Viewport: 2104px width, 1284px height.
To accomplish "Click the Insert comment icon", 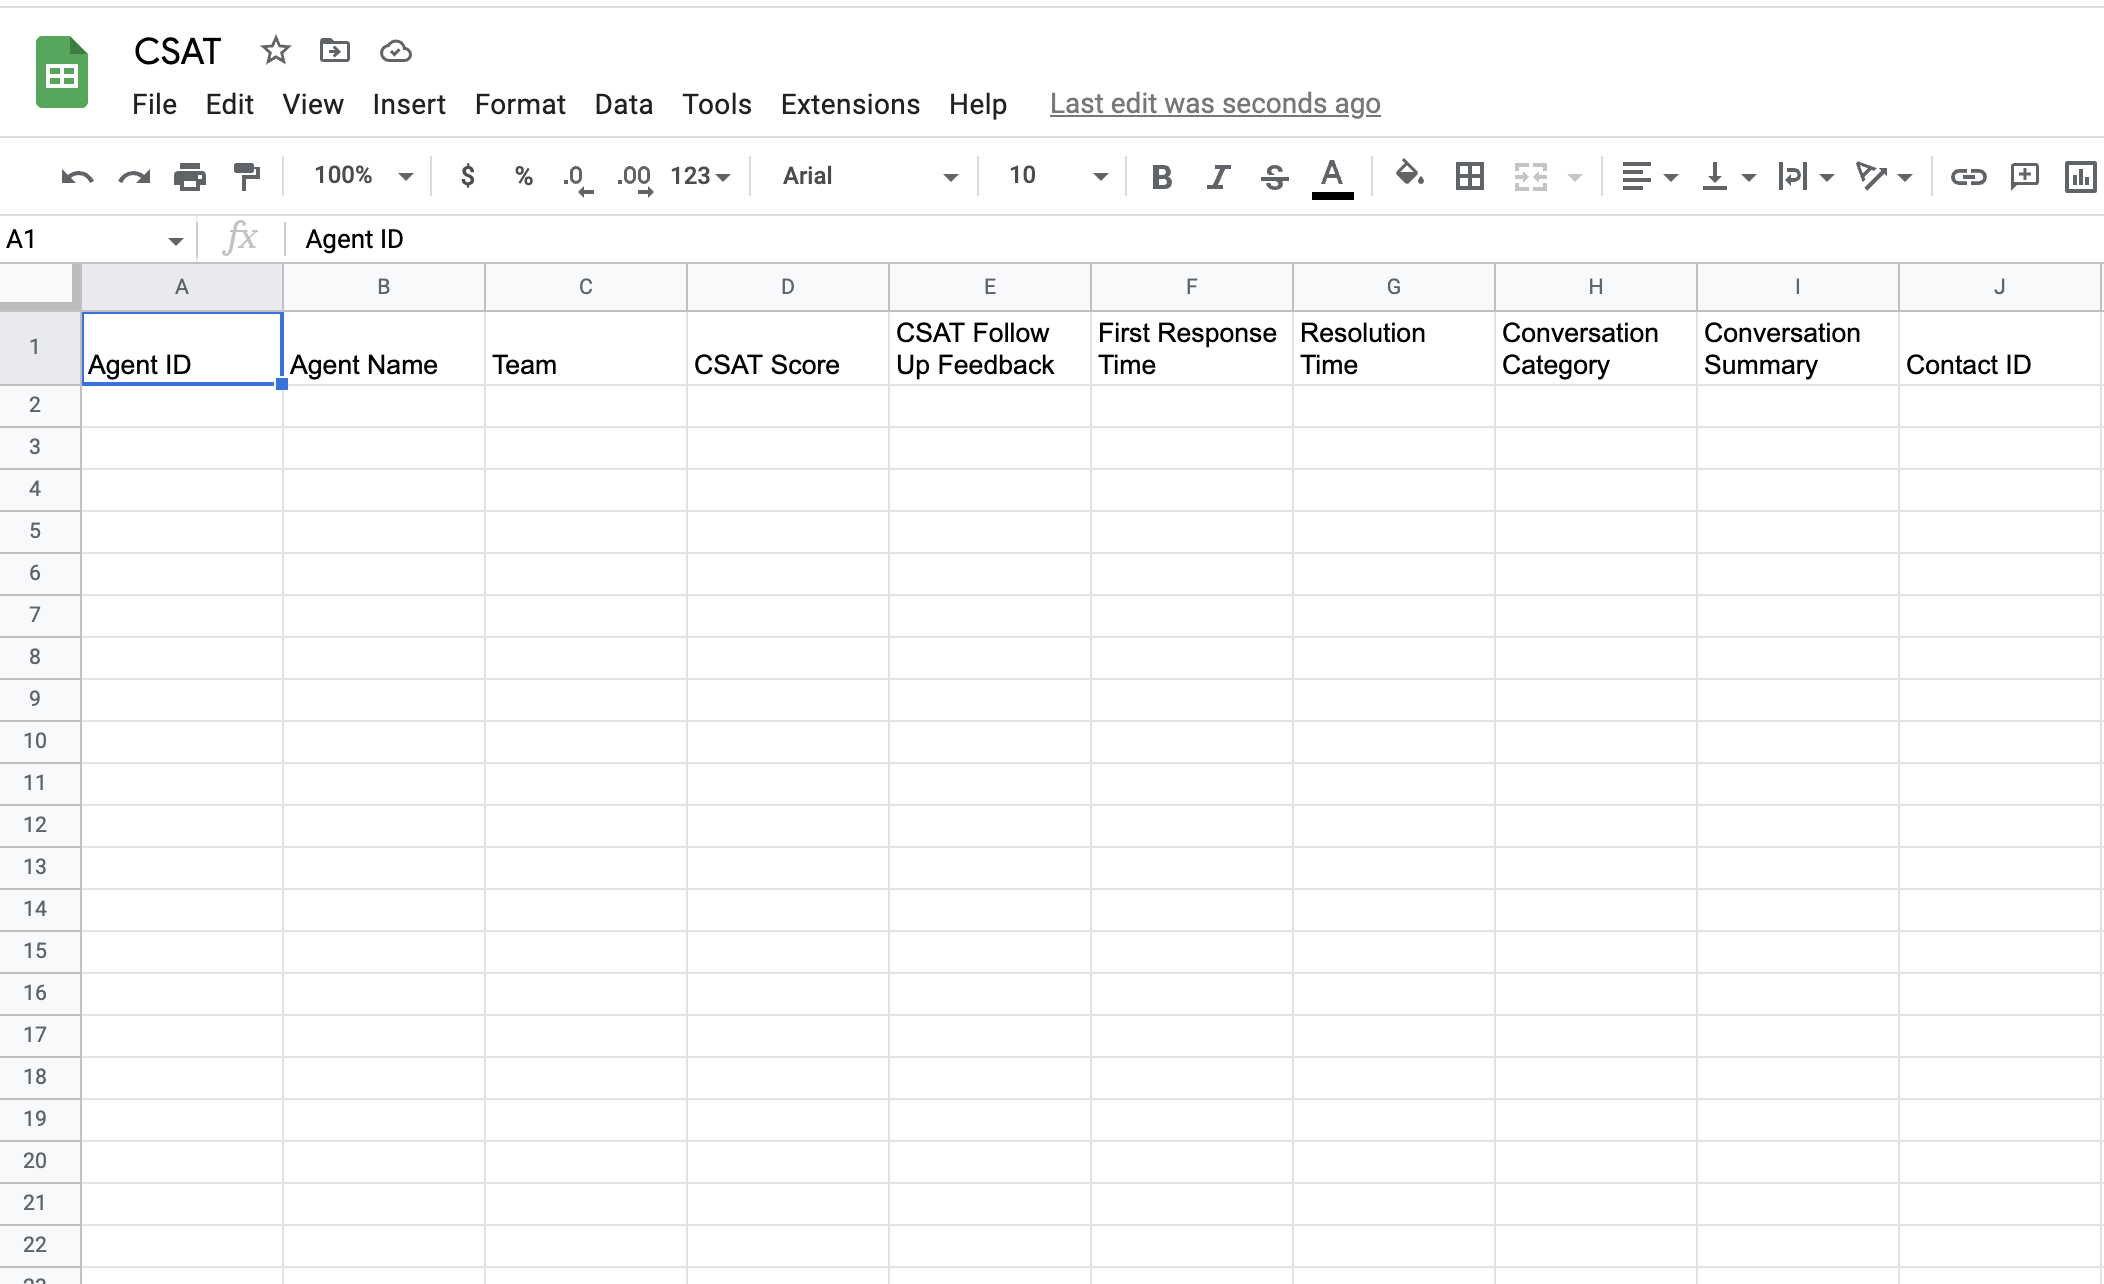I will coord(2024,177).
